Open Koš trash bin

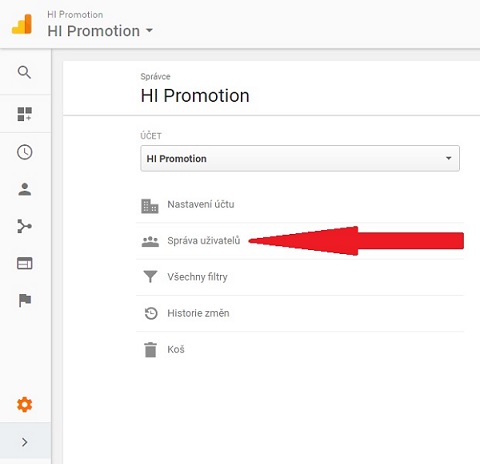[300, 350]
